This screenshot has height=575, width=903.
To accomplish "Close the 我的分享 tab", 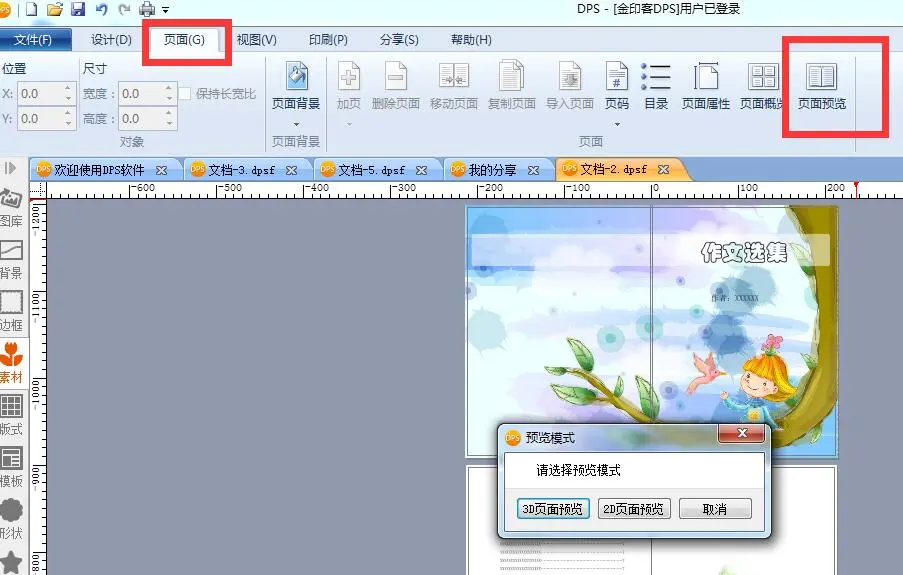I will tap(533, 171).
